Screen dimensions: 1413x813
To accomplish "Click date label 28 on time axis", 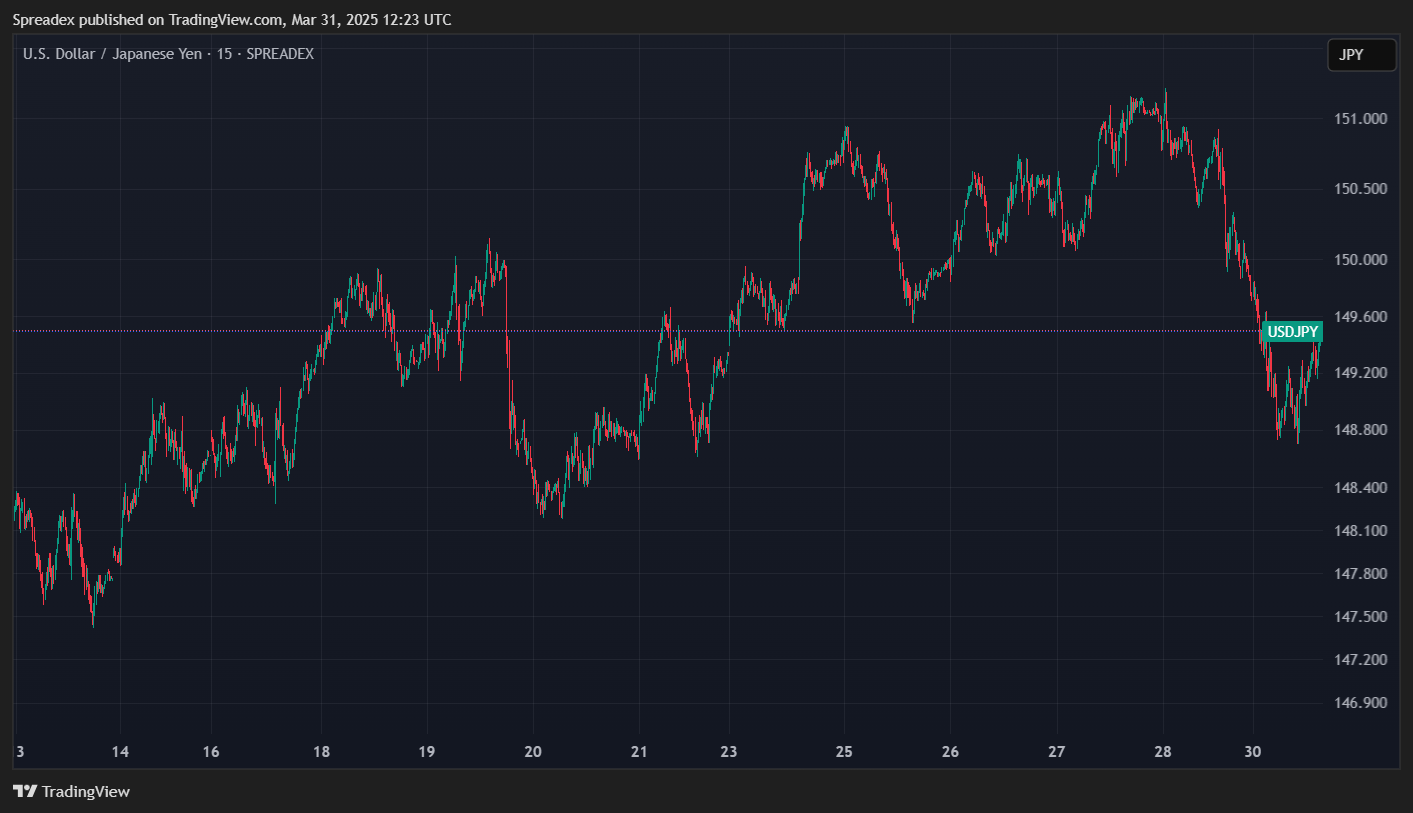I will 1163,752.
